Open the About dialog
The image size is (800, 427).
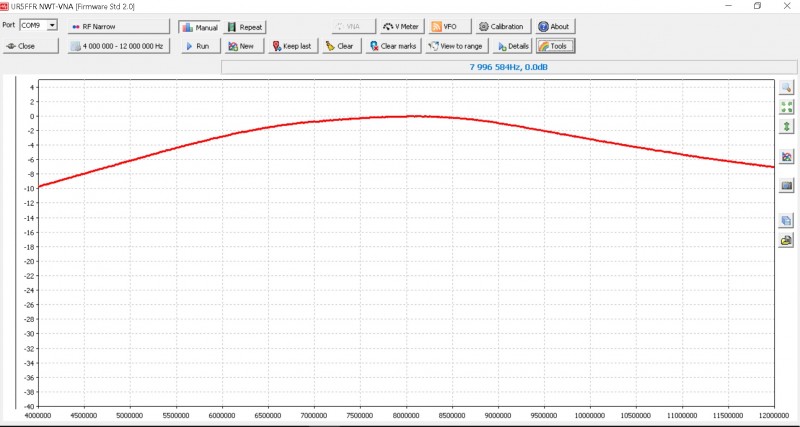click(555, 27)
